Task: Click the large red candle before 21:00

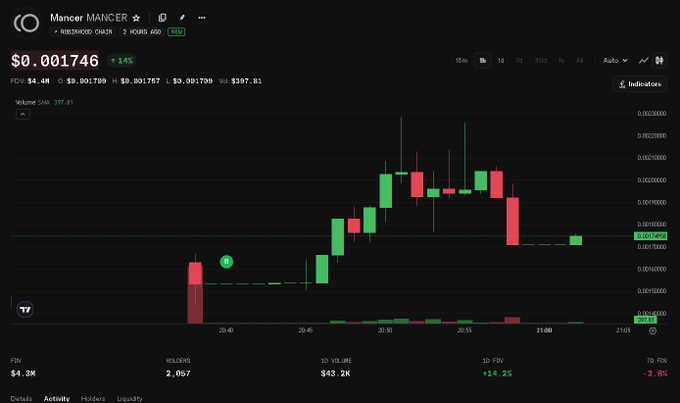Action: (x=513, y=221)
